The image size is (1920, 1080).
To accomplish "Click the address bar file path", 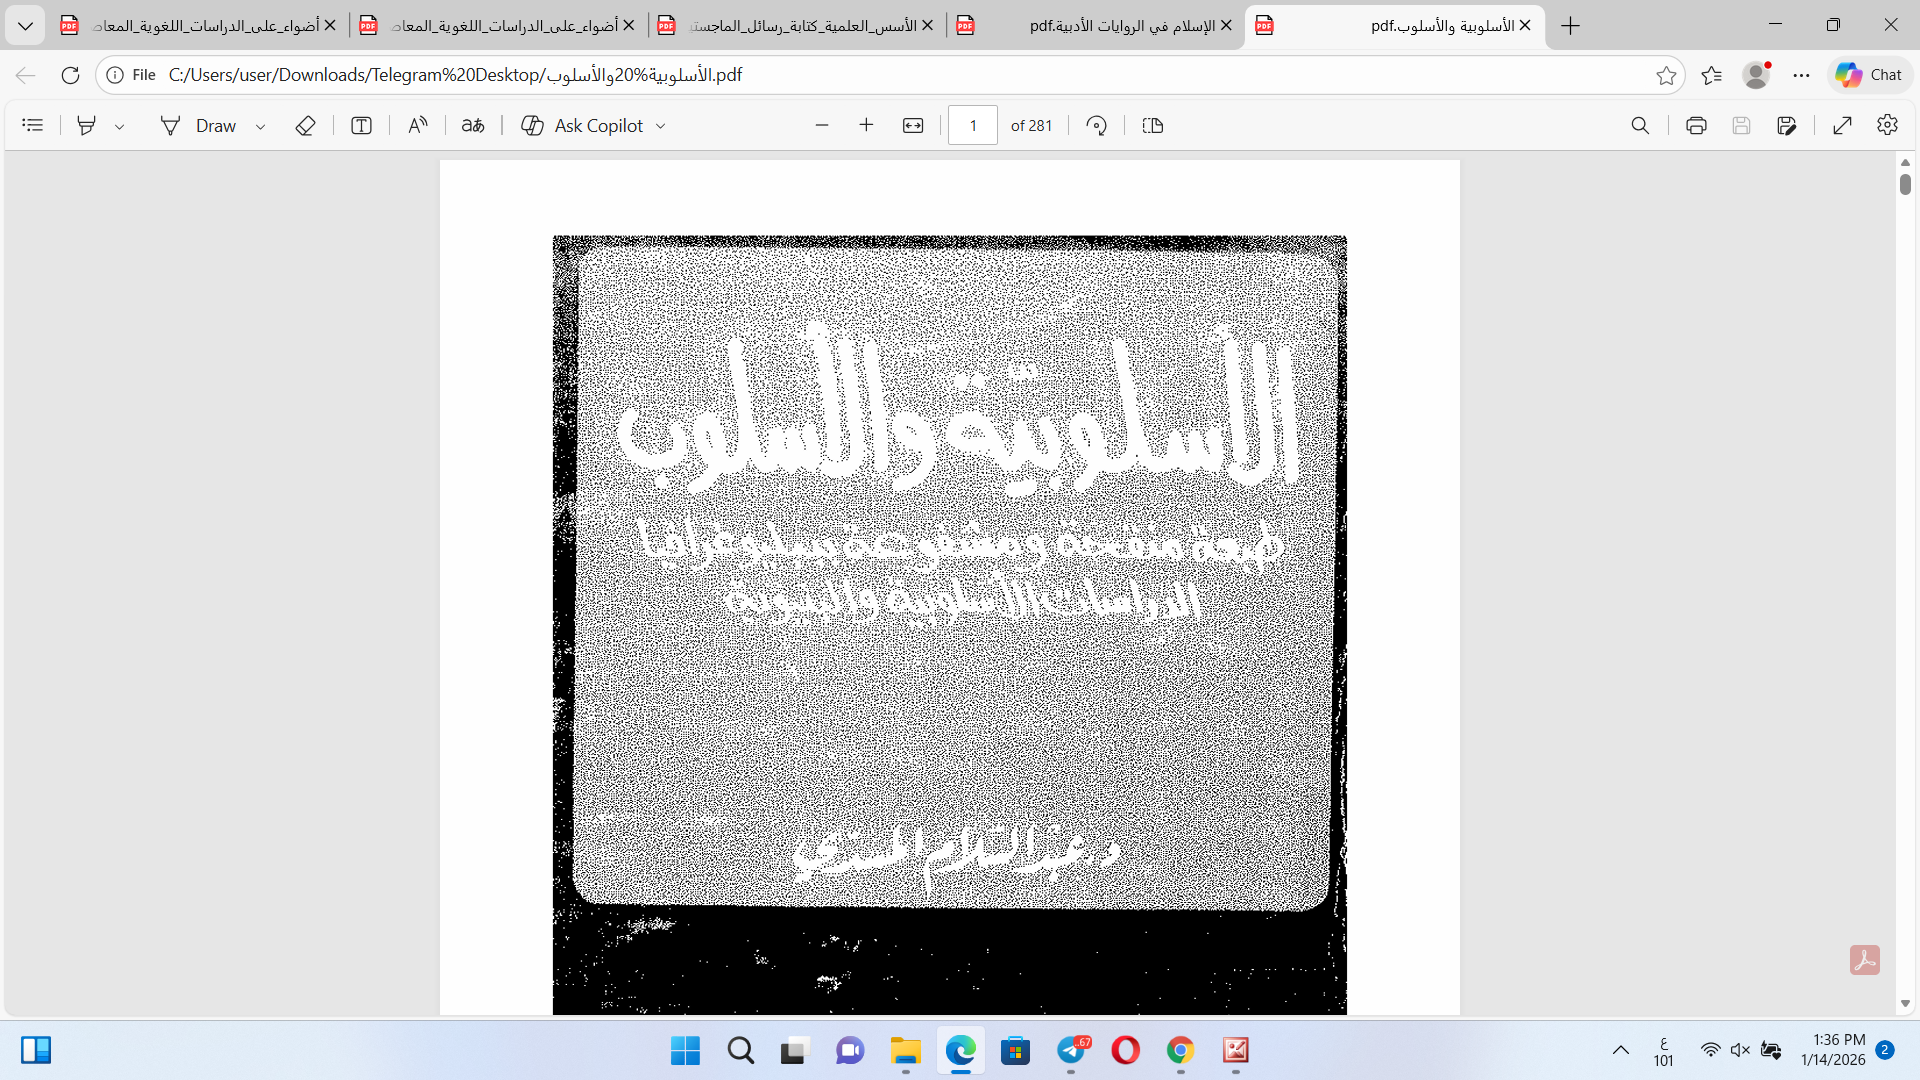I will (455, 75).
